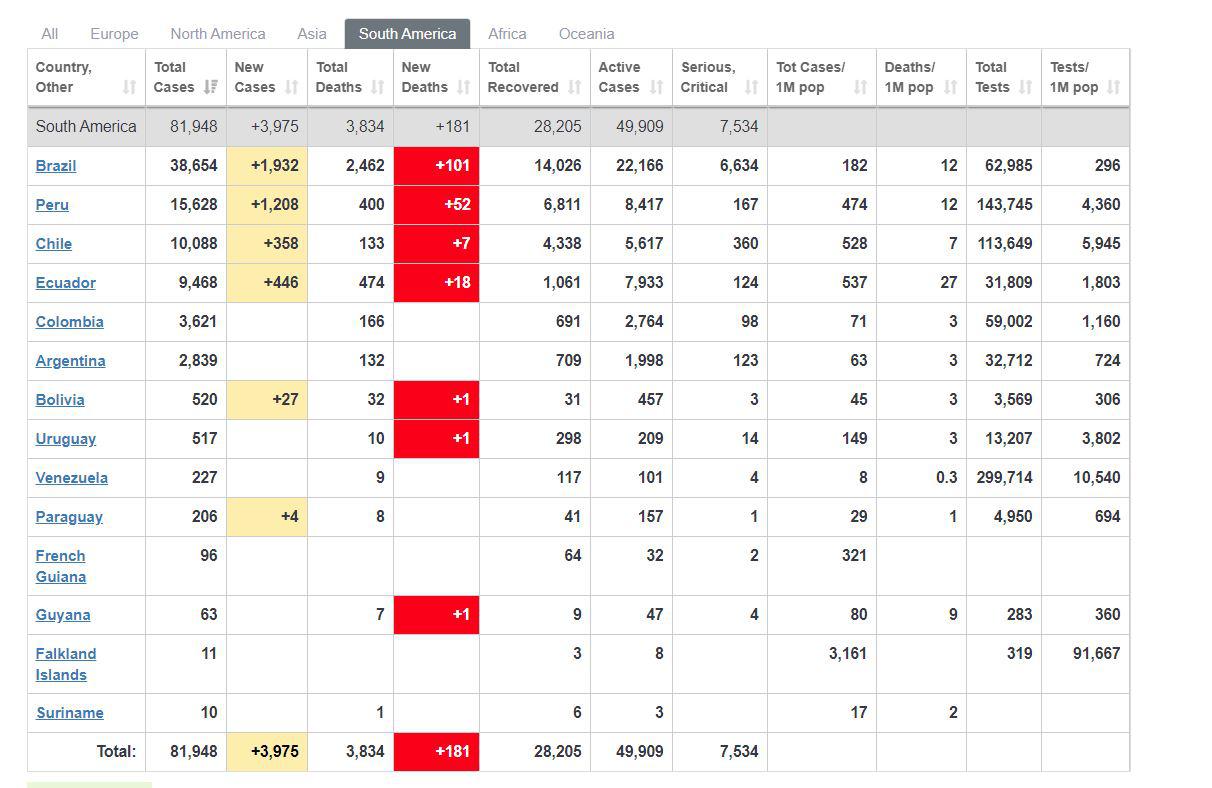Sort by Total Recovered arrow icon
The height and width of the screenshot is (788, 1212).
(x=574, y=88)
